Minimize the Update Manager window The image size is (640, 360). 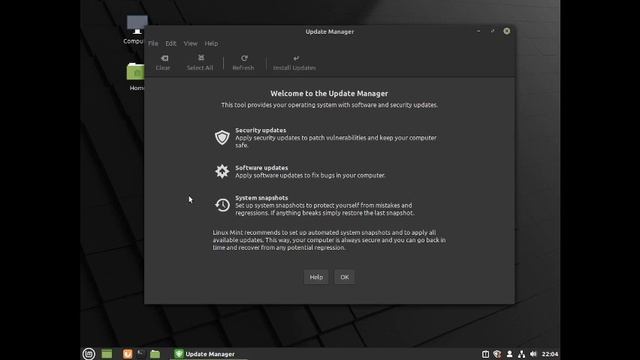(478, 31)
